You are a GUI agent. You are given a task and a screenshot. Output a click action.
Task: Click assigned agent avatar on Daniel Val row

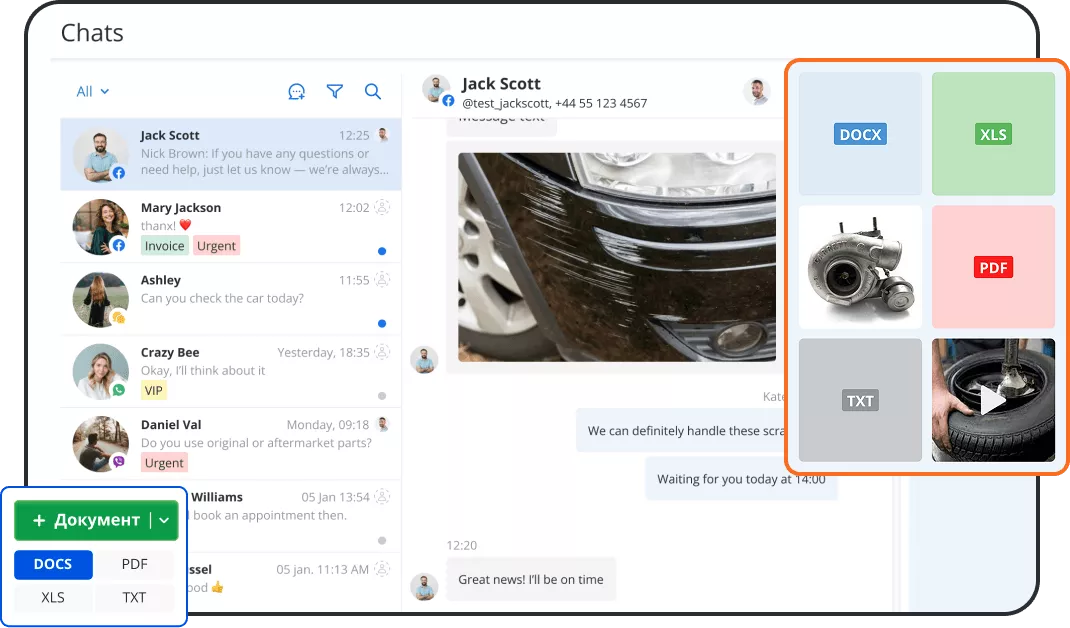[383, 424]
